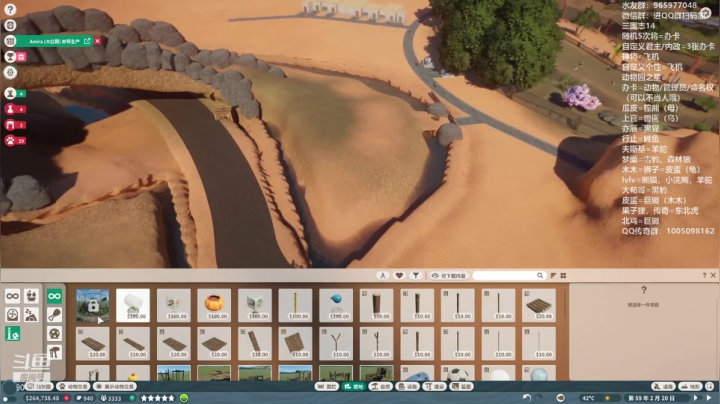
Task: Select the blue teardrop feeder item
Action: click(336, 305)
